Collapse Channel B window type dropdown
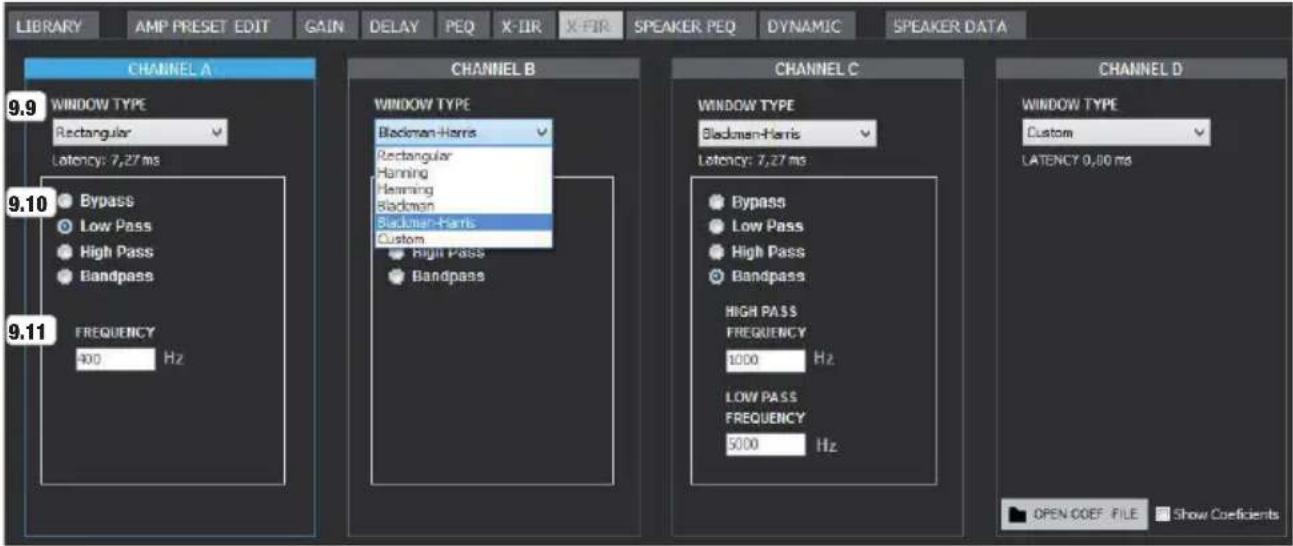The height and width of the screenshot is (546, 1293). click(463, 133)
